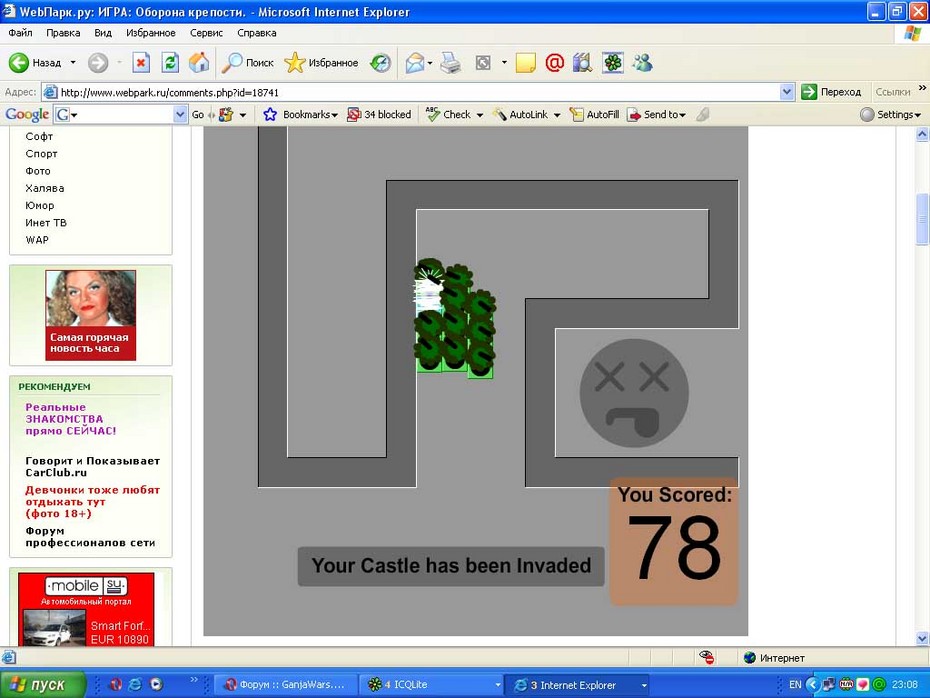Image resolution: width=930 pixels, height=698 pixels.
Task: Open the Messenger people icon
Action: [642, 62]
